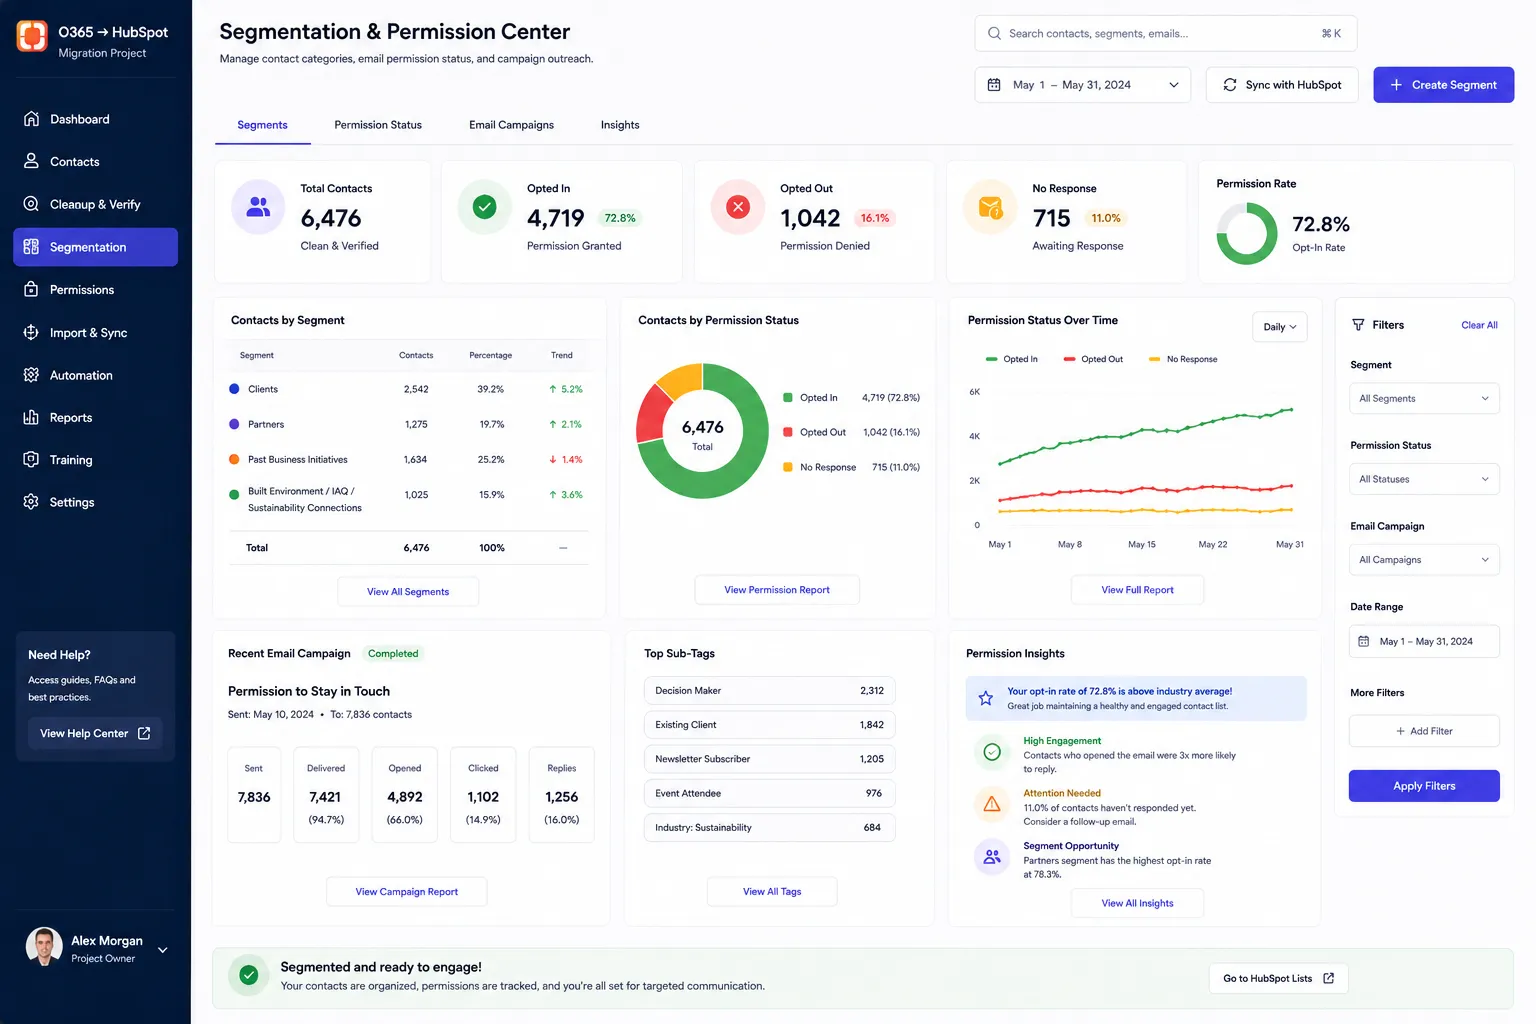Click View Full Report button
Image resolution: width=1536 pixels, height=1024 pixels.
pos(1137,590)
